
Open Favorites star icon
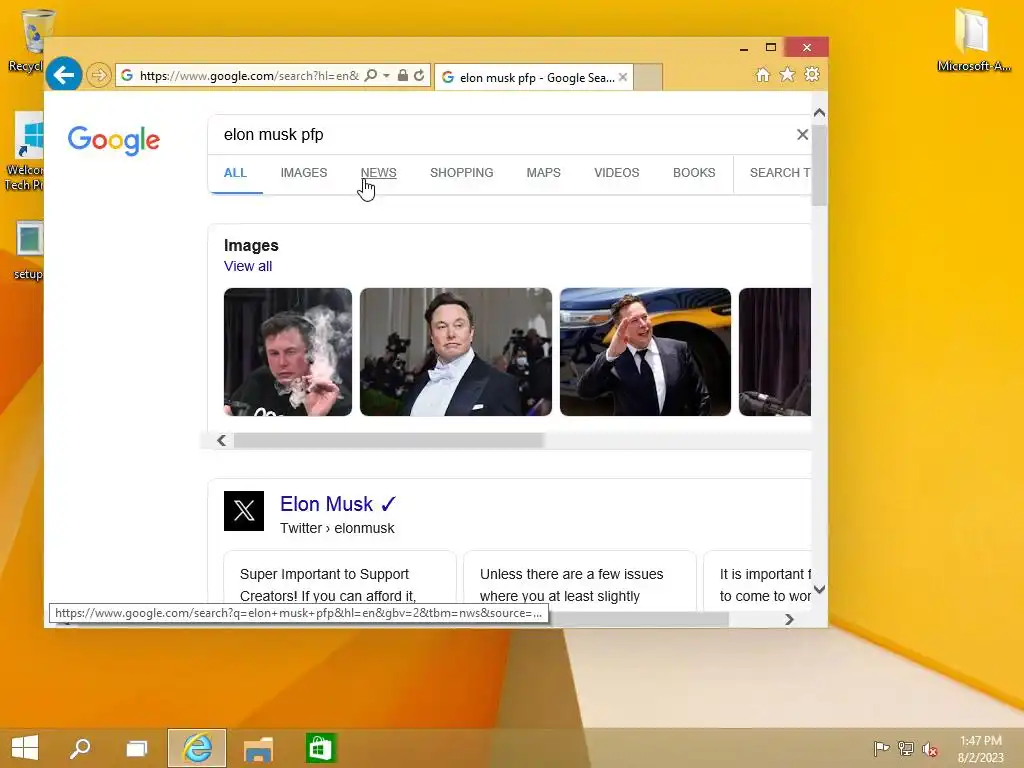[x=788, y=74]
